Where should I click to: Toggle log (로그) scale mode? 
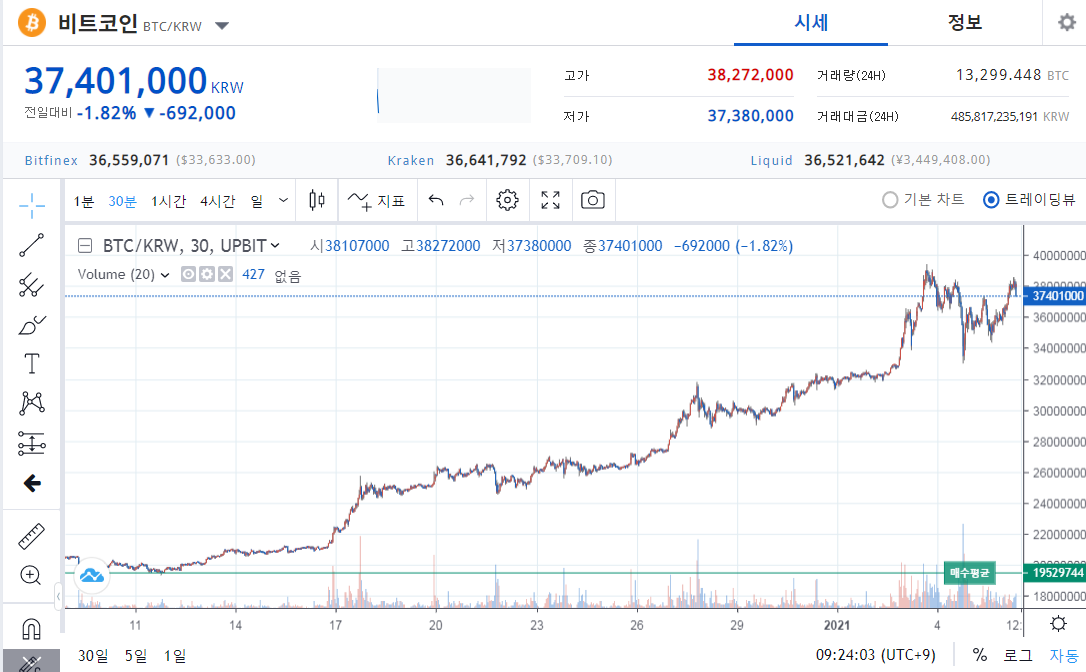pyautogui.click(x=1018, y=655)
